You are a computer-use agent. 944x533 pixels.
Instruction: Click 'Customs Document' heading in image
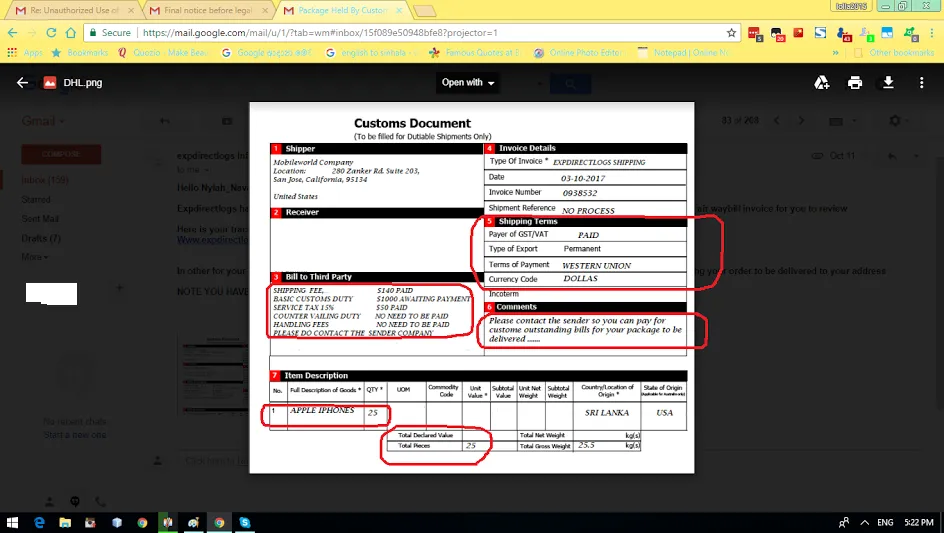click(412, 123)
